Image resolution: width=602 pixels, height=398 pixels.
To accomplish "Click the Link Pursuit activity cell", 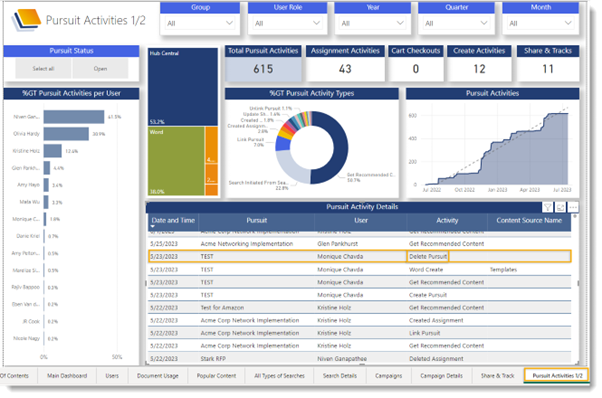I will pos(425,333).
